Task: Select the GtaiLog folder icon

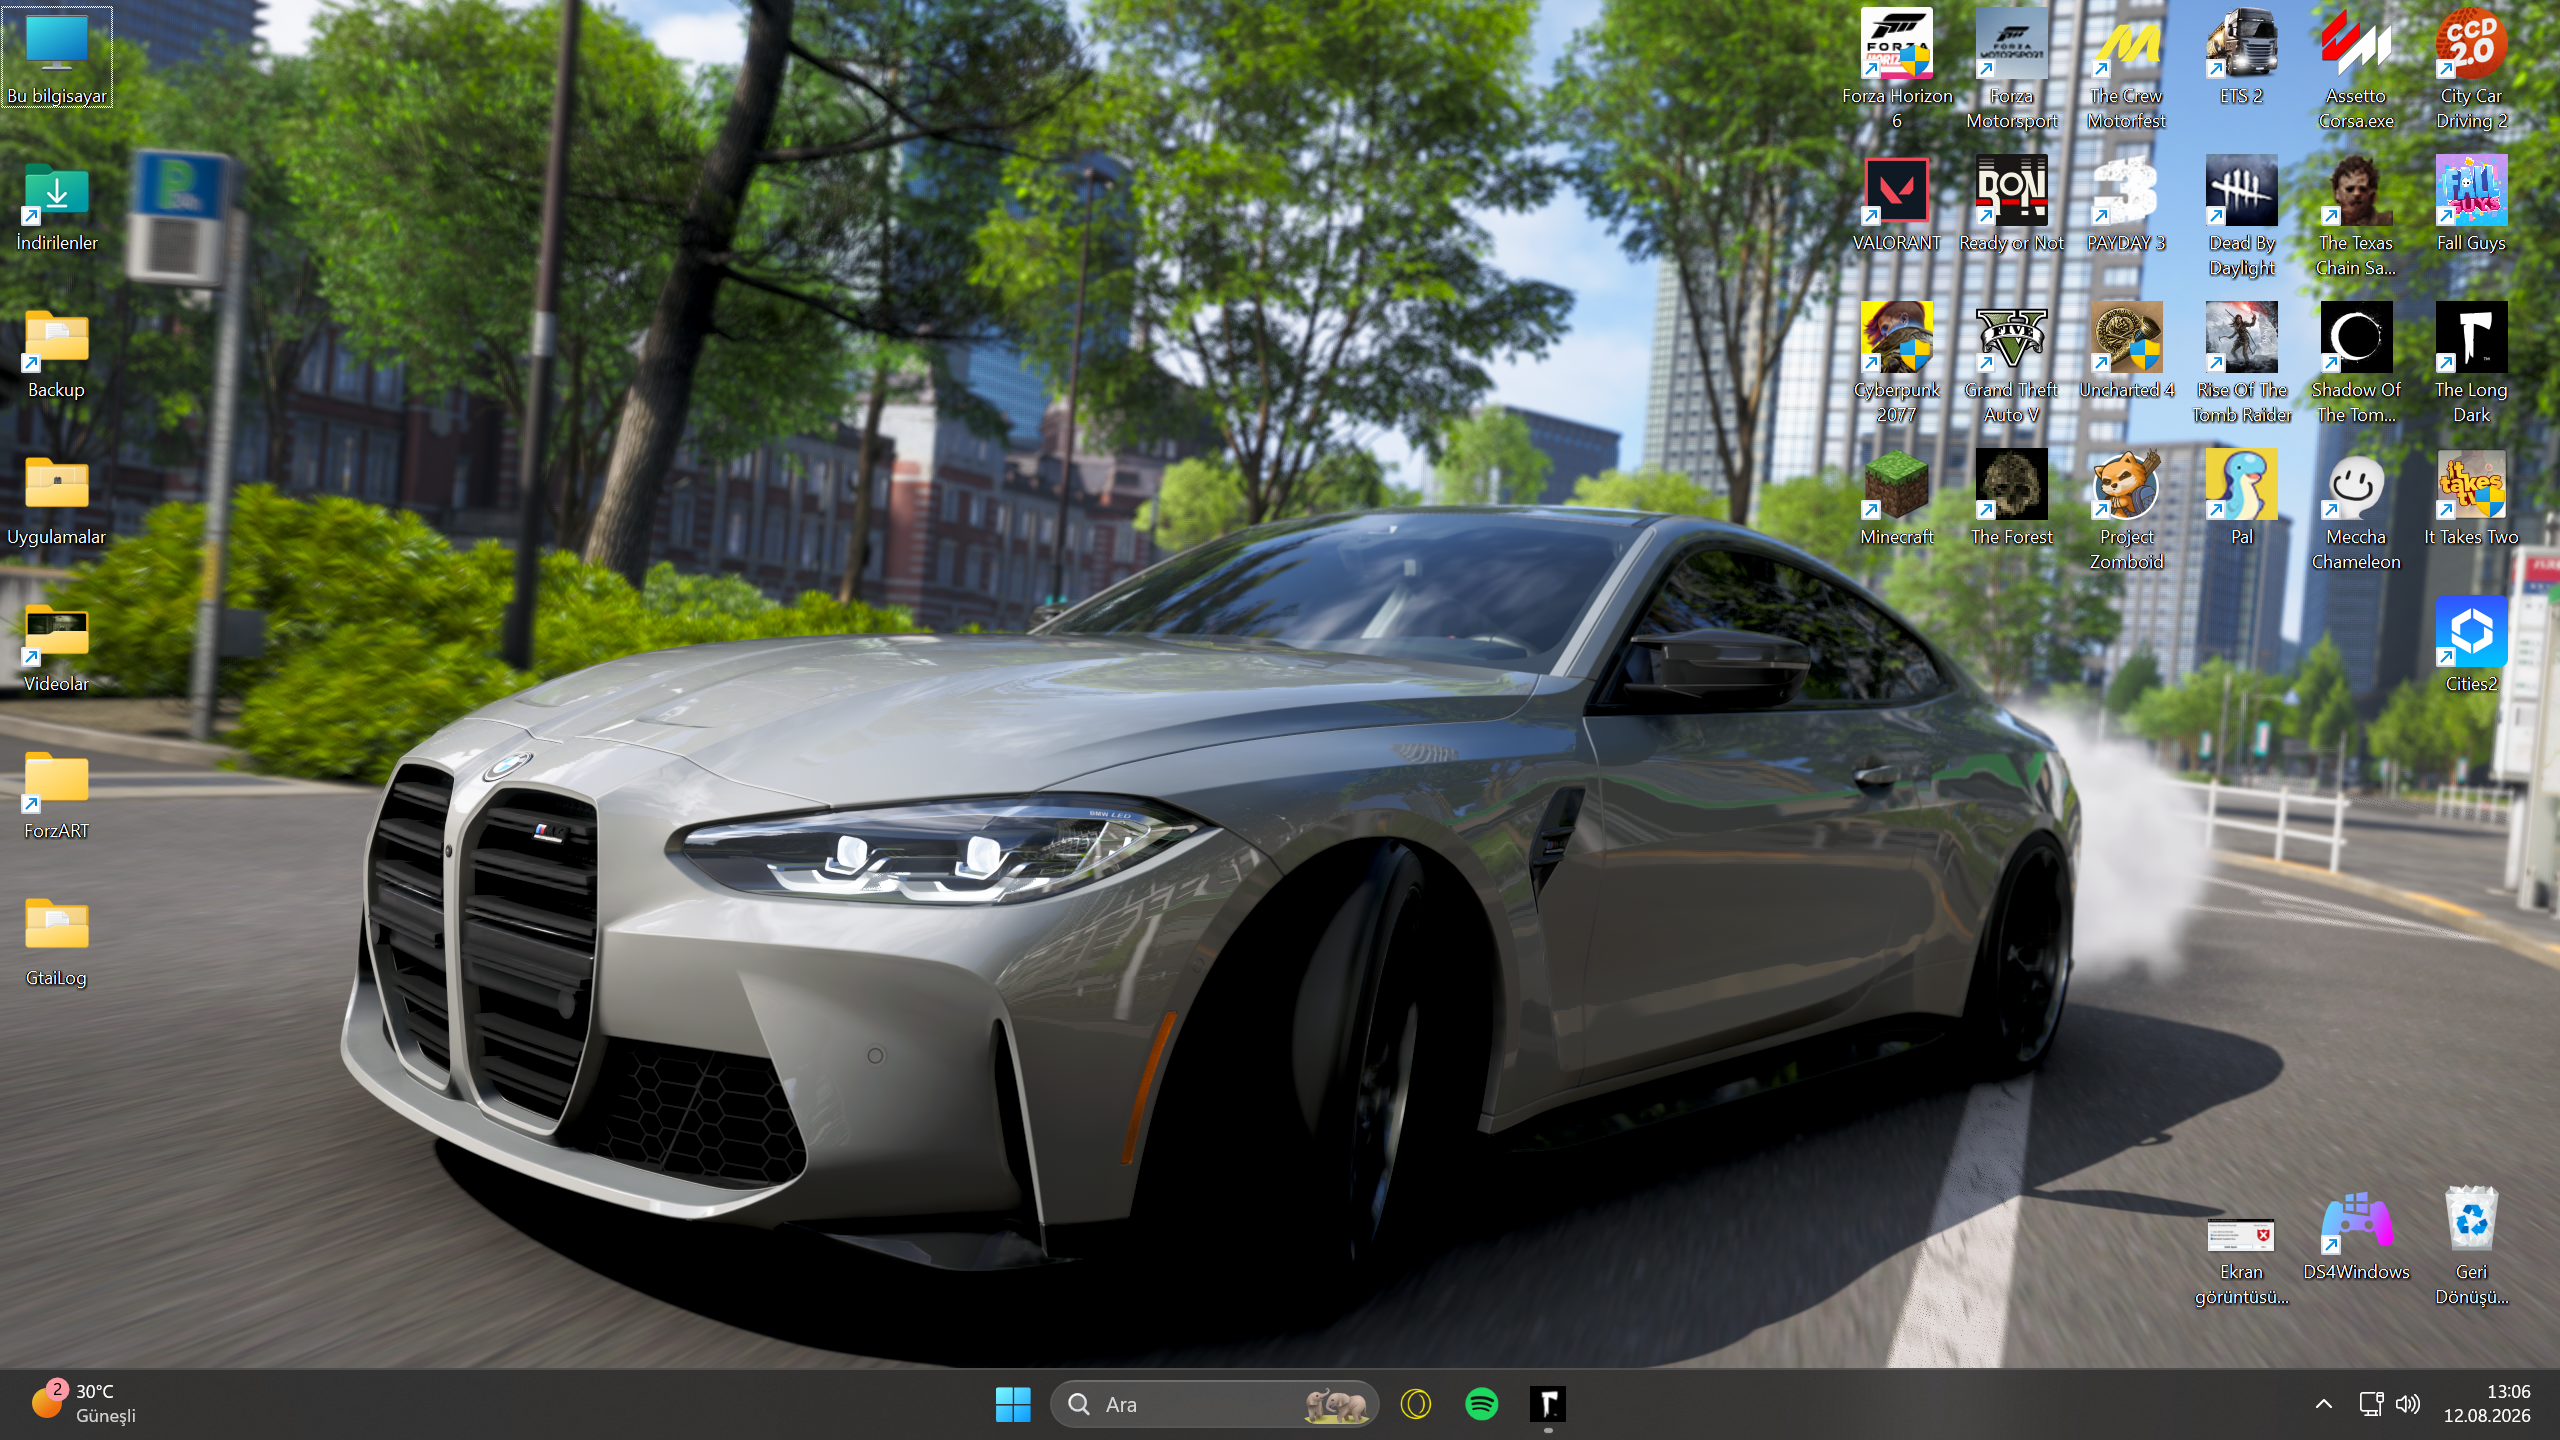Action: [57, 942]
